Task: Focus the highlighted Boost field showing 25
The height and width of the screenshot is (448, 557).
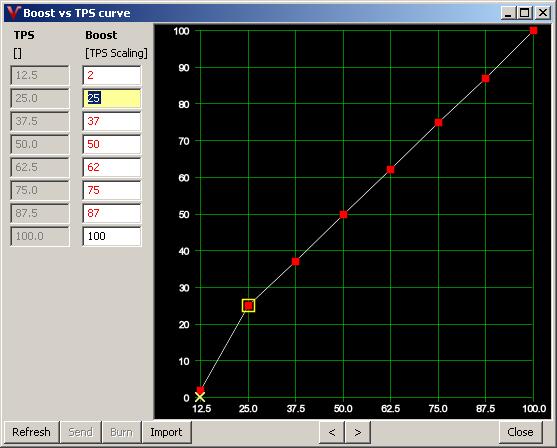Action: click(x=112, y=98)
